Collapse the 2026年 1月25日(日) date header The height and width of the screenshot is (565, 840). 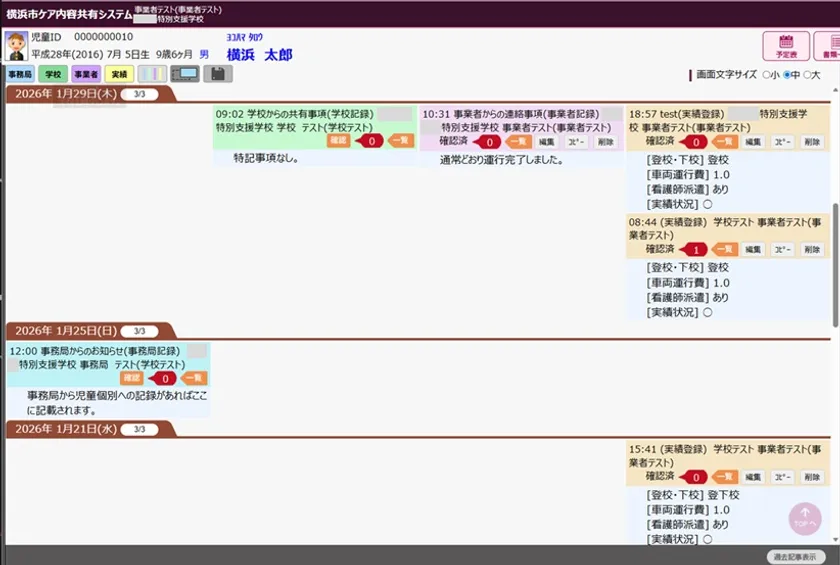[x=66, y=331]
